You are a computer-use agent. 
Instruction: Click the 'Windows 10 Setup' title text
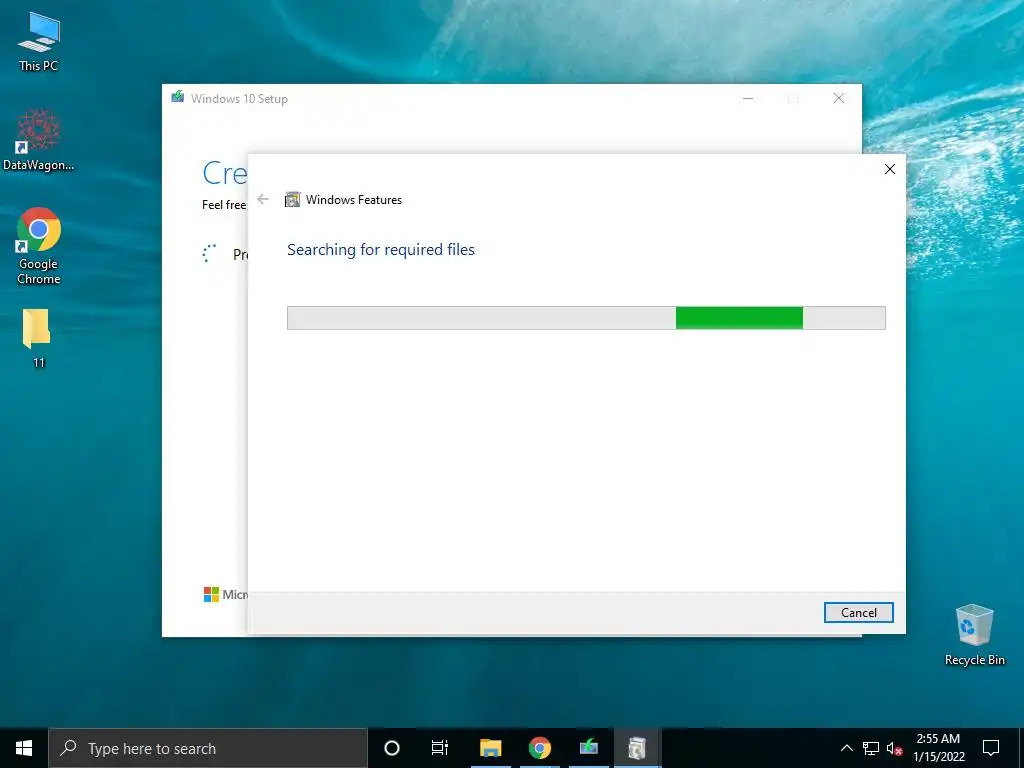(x=239, y=99)
